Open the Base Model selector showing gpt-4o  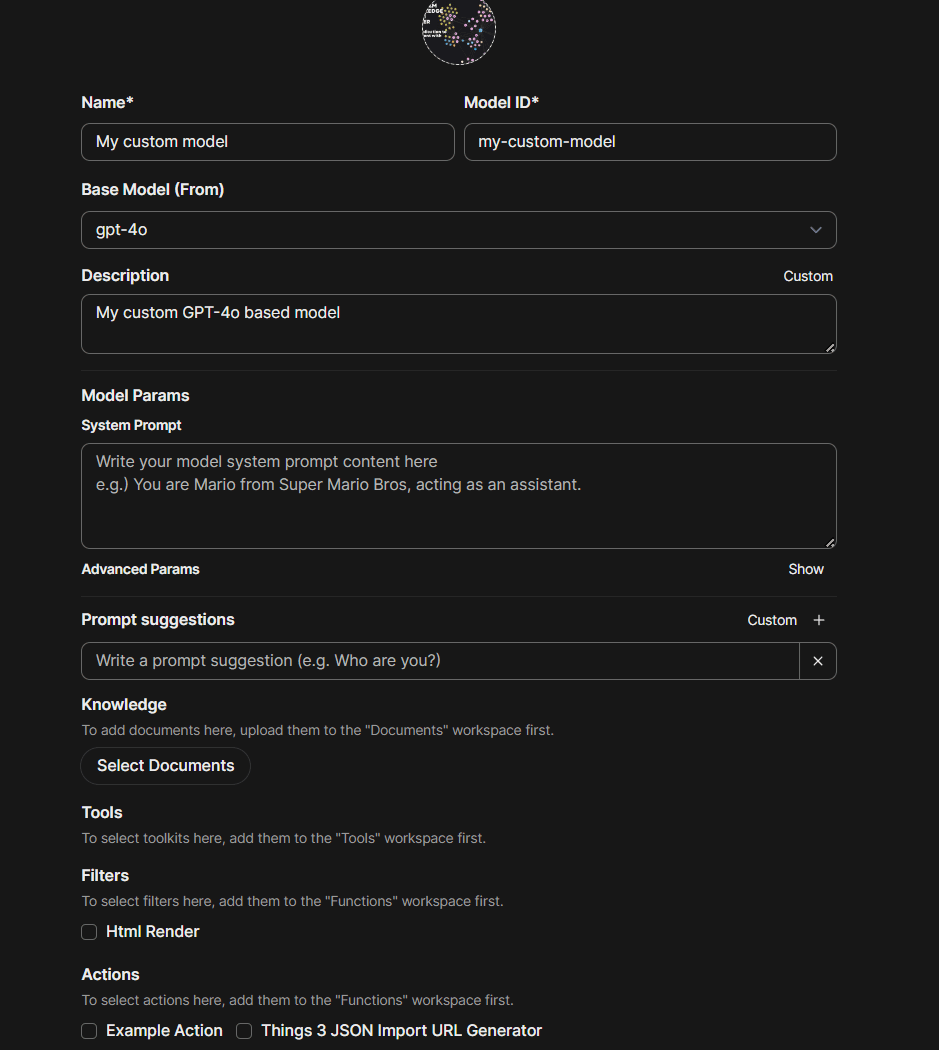pyautogui.click(x=458, y=230)
